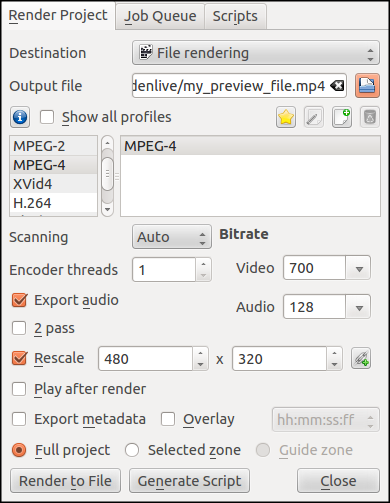Click format list scroll down arrow

pyautogui.click(x=107, y=210)
